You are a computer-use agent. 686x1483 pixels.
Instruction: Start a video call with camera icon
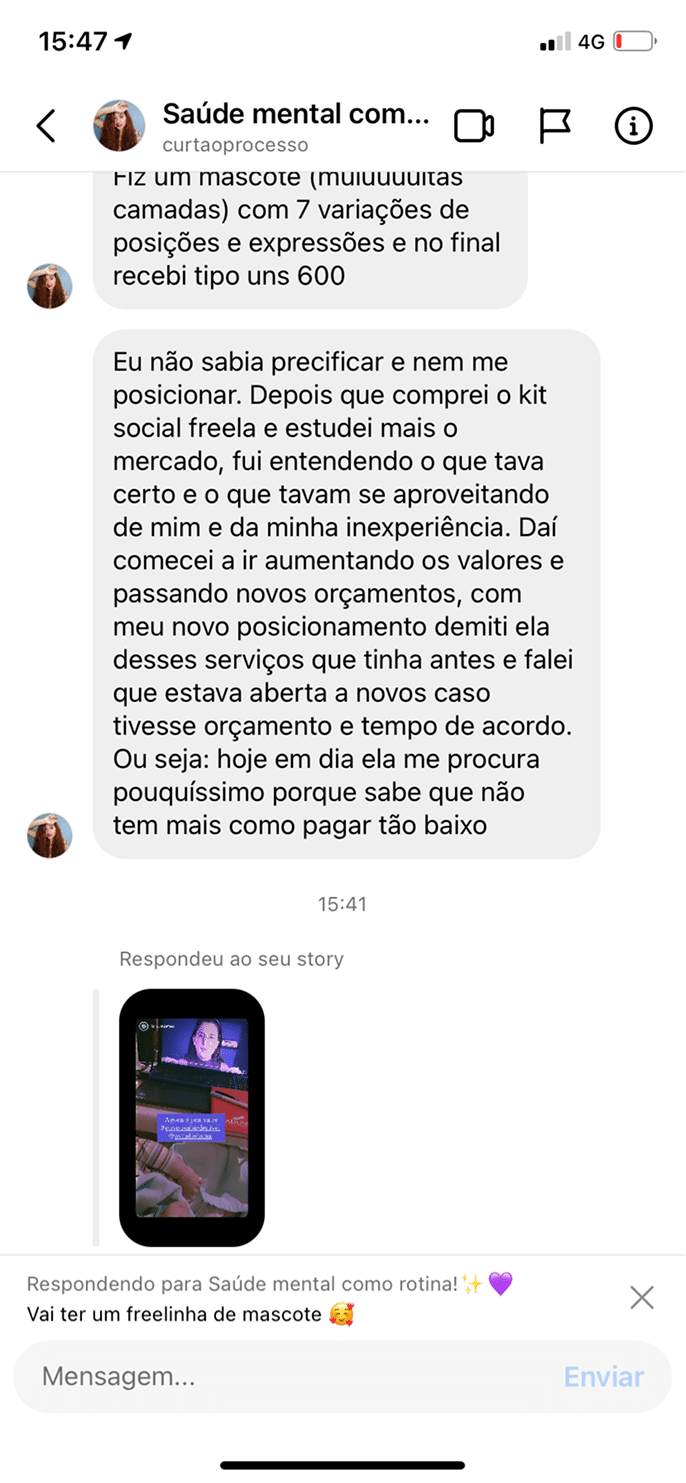coord(474,126)
